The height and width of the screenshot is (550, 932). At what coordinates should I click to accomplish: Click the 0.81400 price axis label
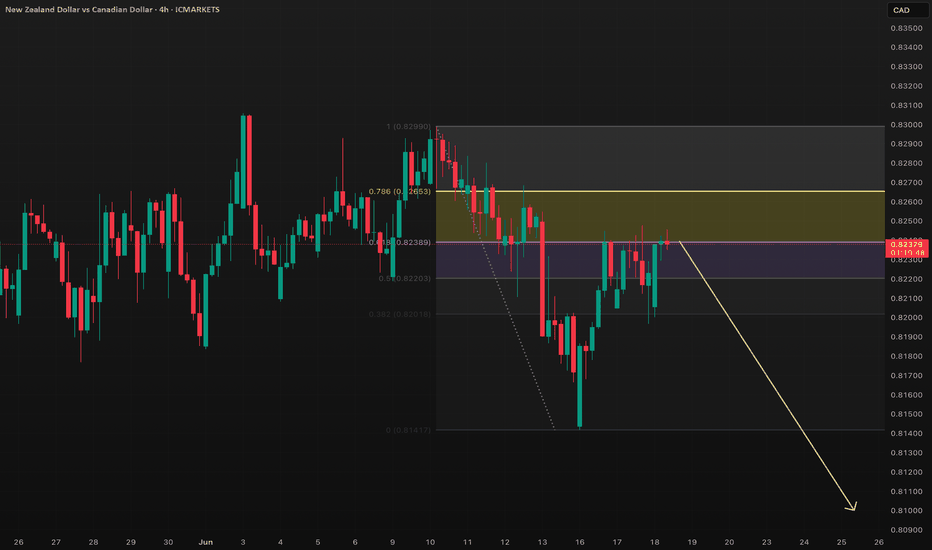coord(906,433)
